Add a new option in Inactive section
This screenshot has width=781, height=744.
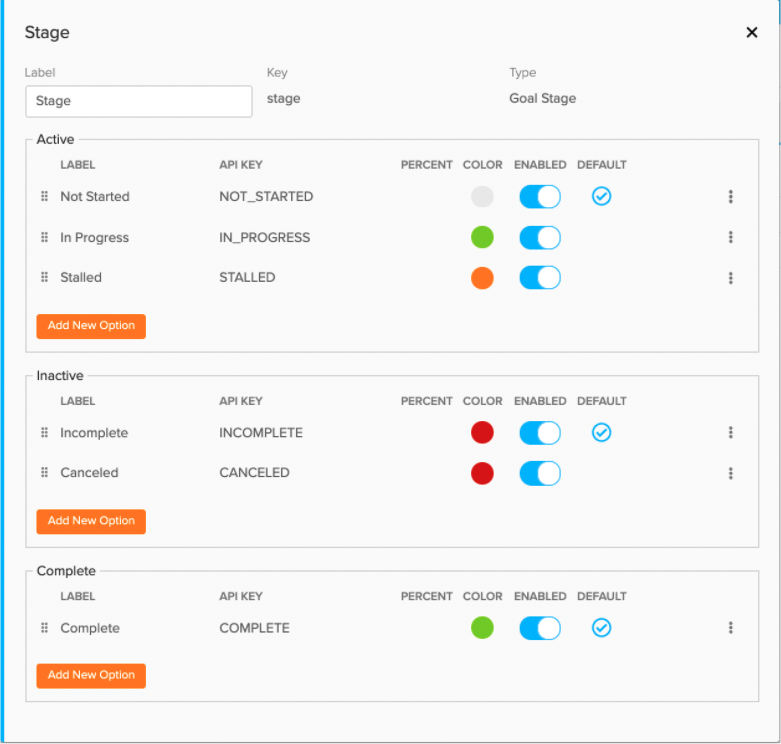click(91, 521)
